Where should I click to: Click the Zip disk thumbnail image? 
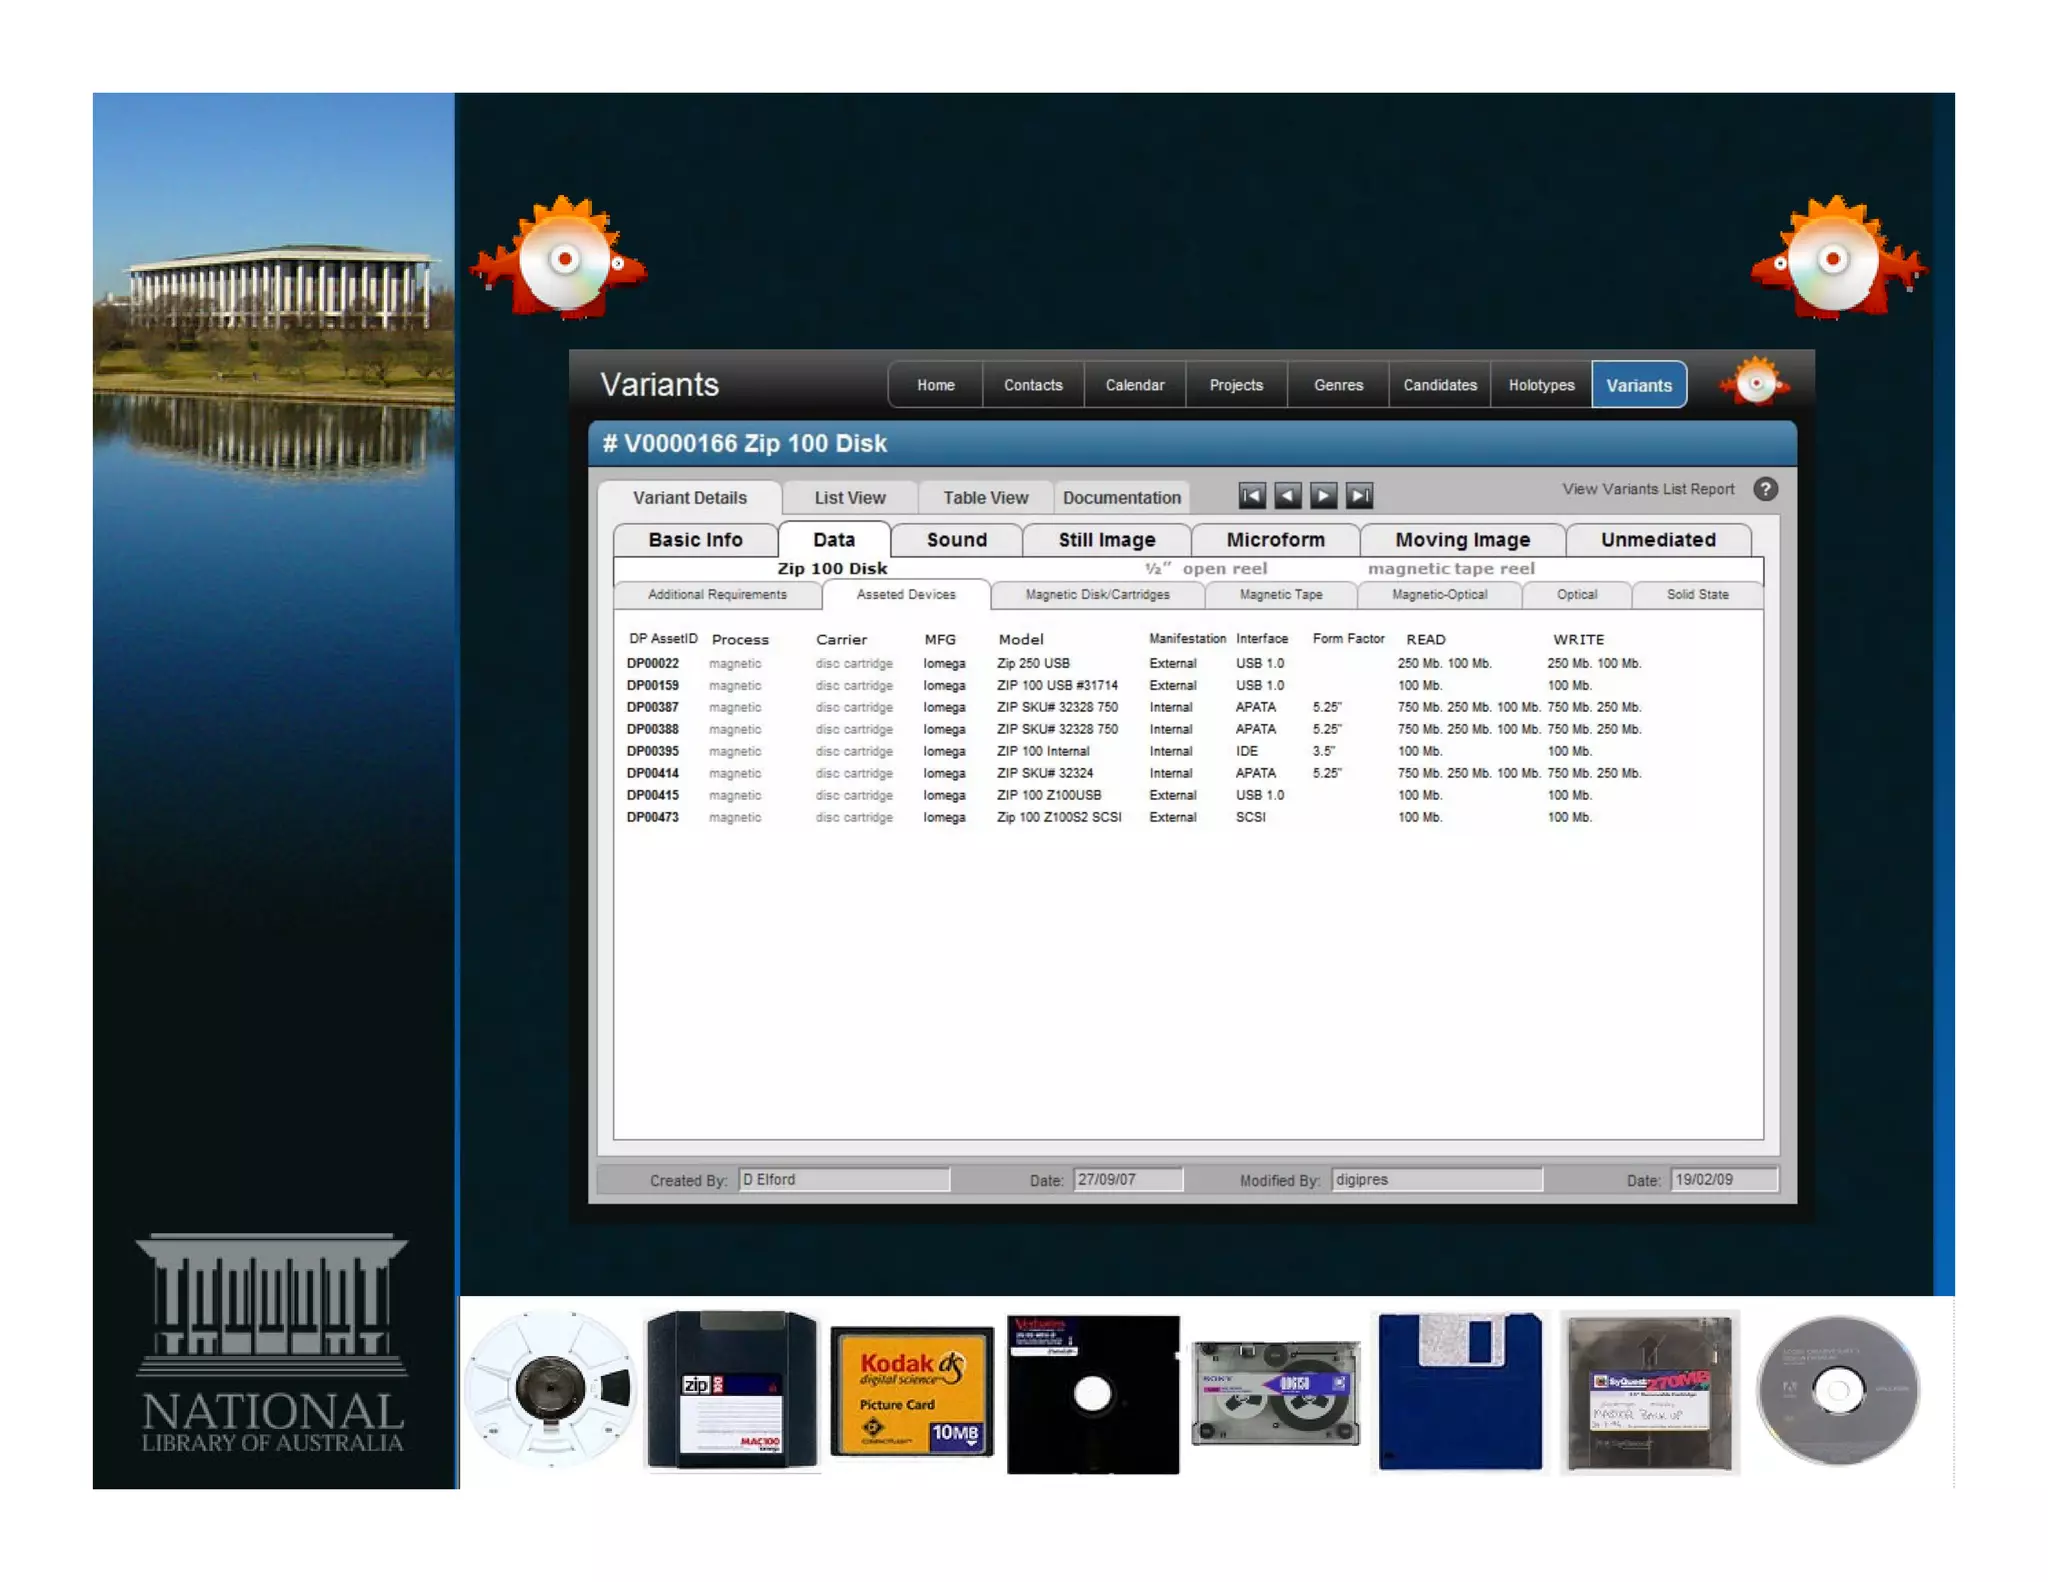click(731, 1390)
